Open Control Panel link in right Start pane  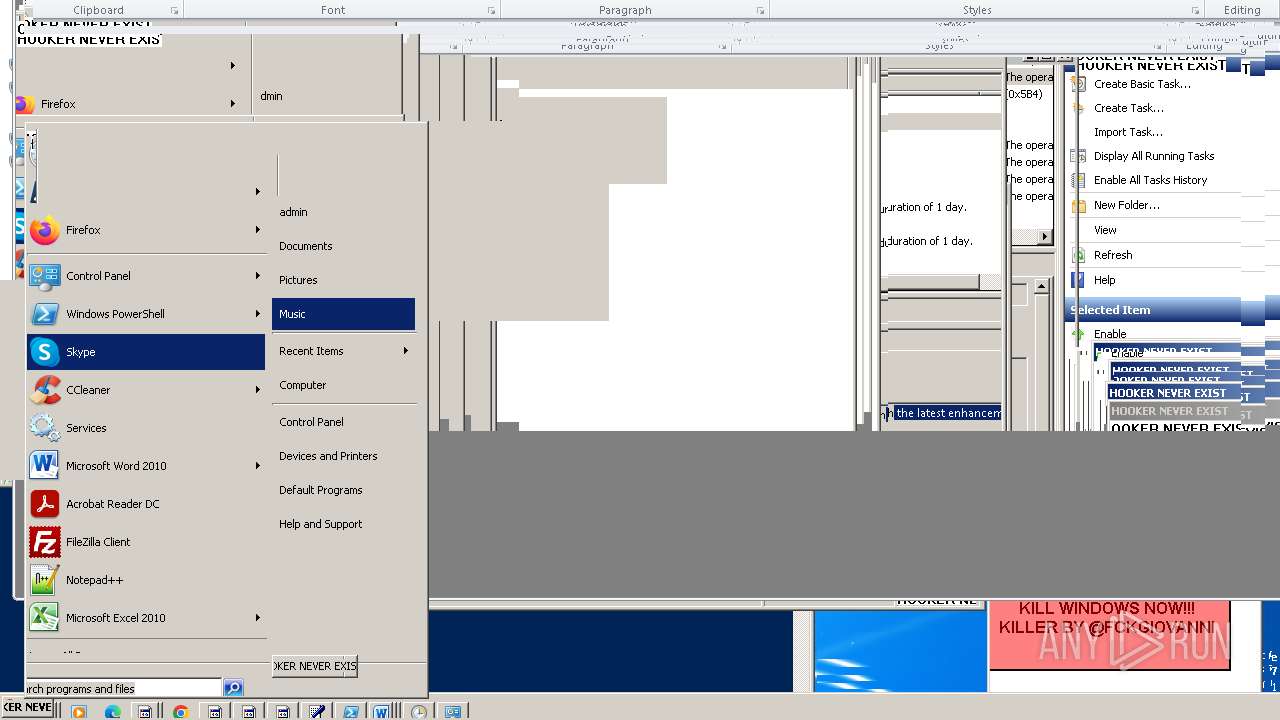click(311, 422)
